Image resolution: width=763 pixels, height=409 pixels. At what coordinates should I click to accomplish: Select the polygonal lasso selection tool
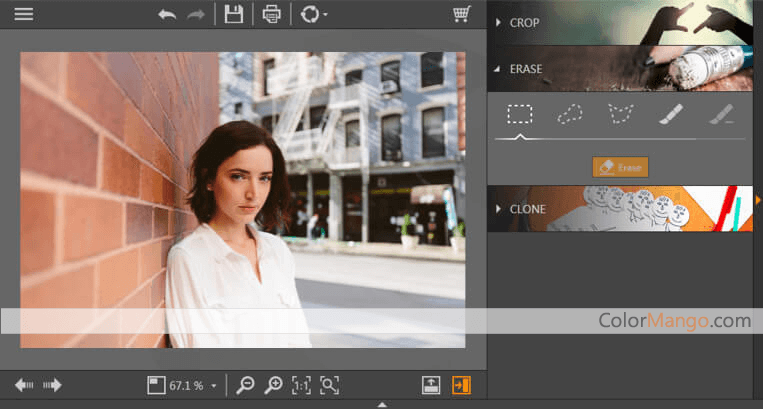point(621,115)
